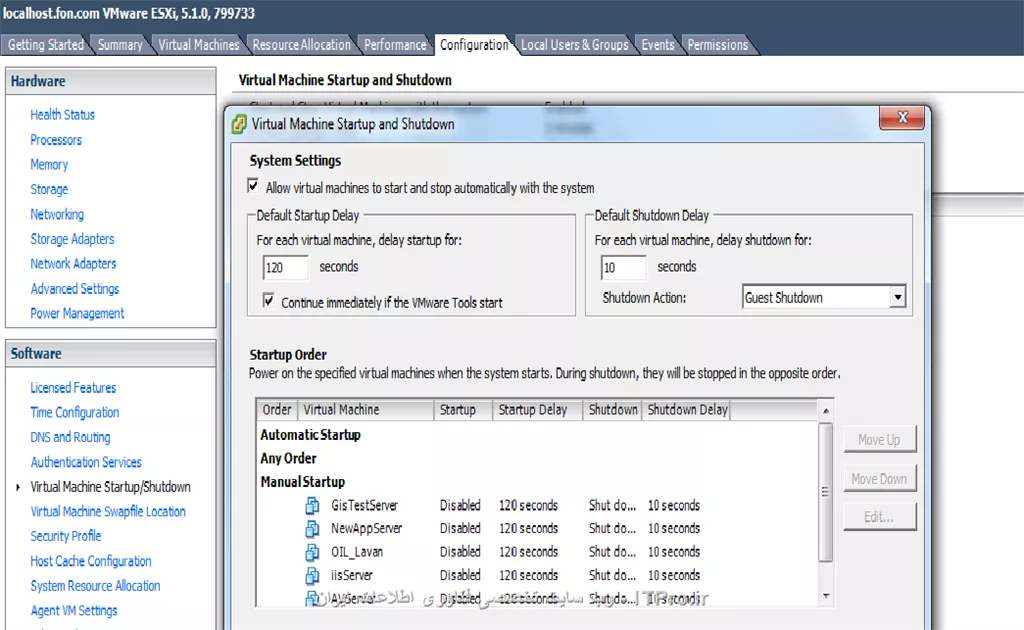Viewport: 1024px width, 630px height.
Task: Open Licensed Features link
Action: (x=73, y=388)
